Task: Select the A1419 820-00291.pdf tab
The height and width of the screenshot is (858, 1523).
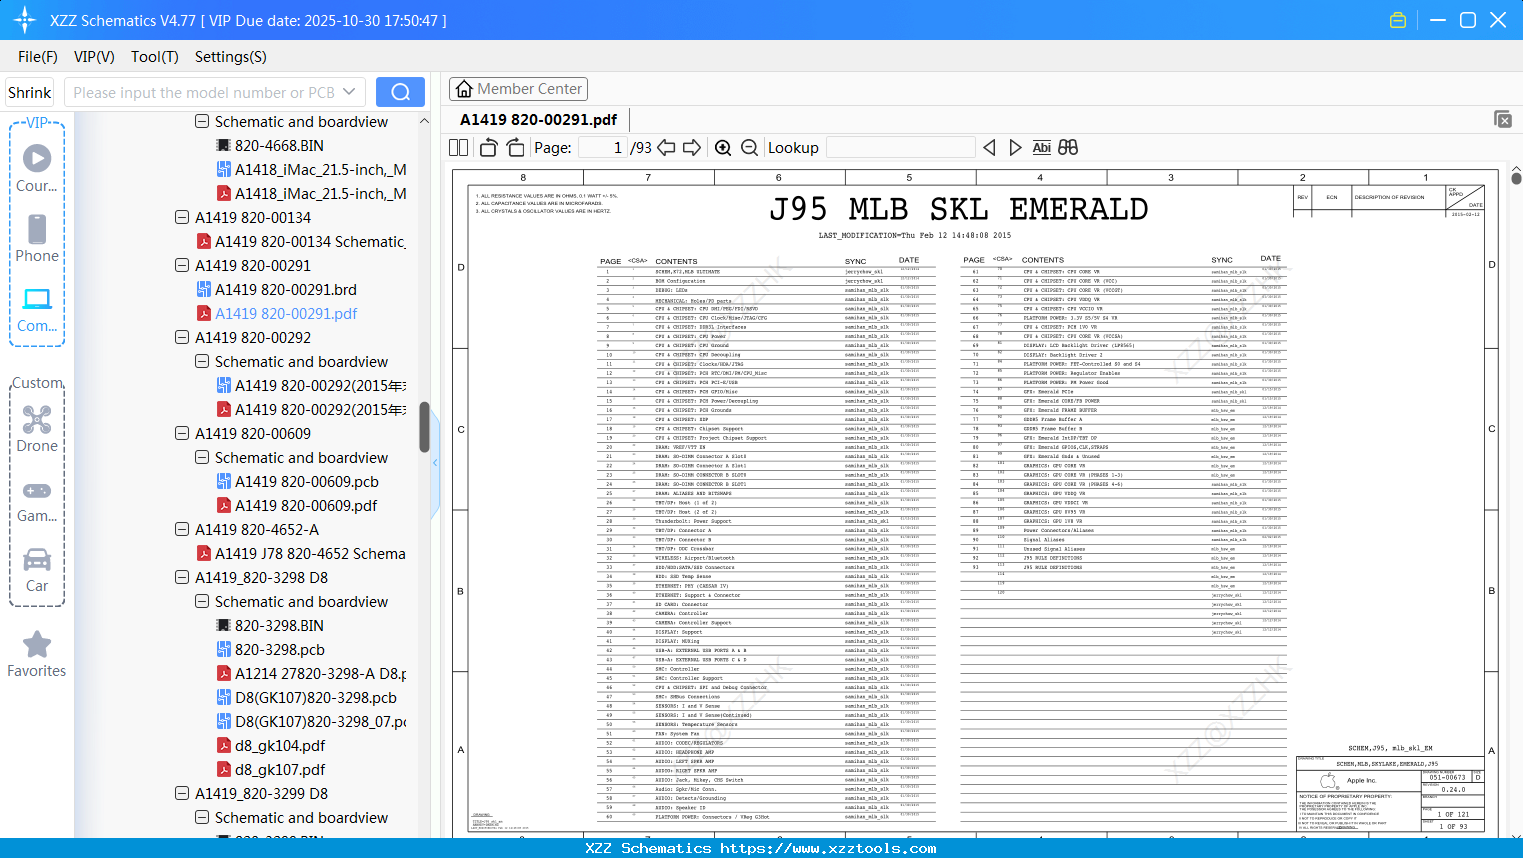Action: coord(538,120)
